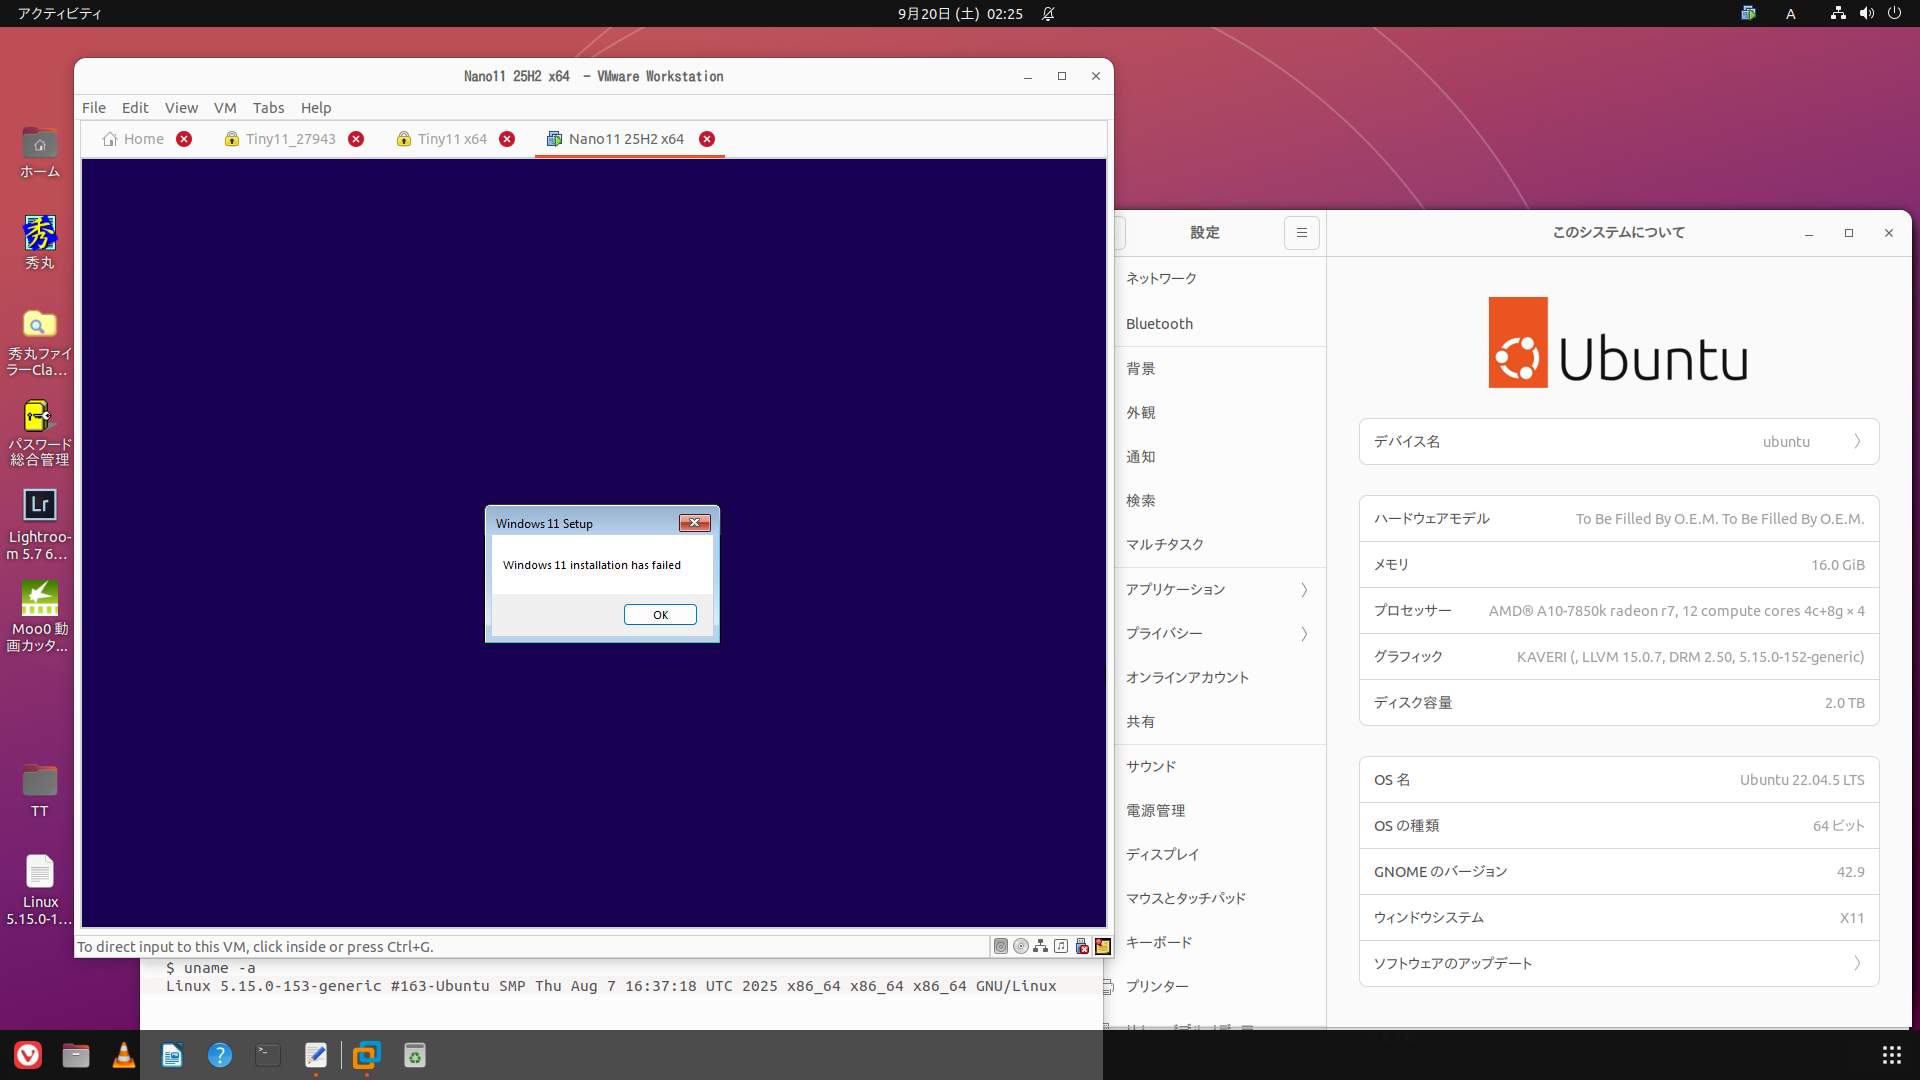Open the message log sticky note icon

pos(1102,946)
